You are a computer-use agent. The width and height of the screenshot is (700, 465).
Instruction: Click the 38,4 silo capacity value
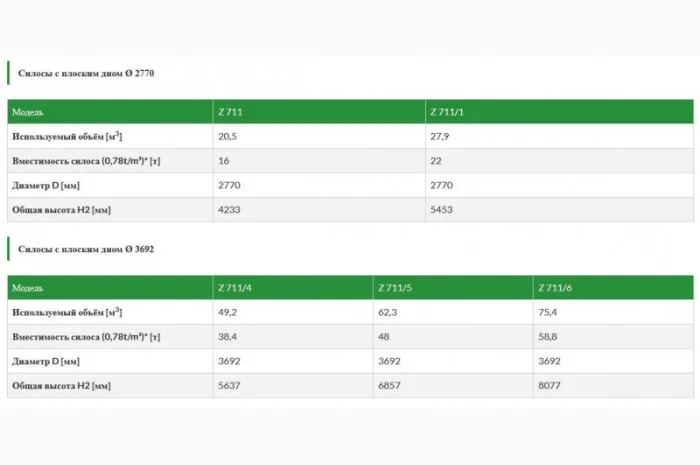point(229,337)
